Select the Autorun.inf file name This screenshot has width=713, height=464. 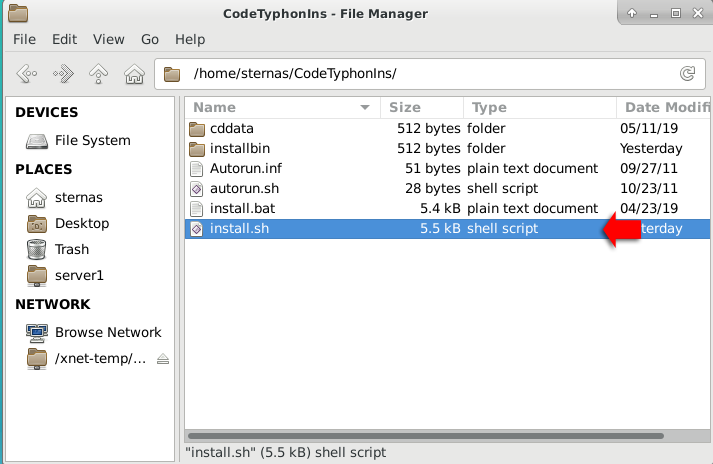pyautogui.click(x=246, y=169)
